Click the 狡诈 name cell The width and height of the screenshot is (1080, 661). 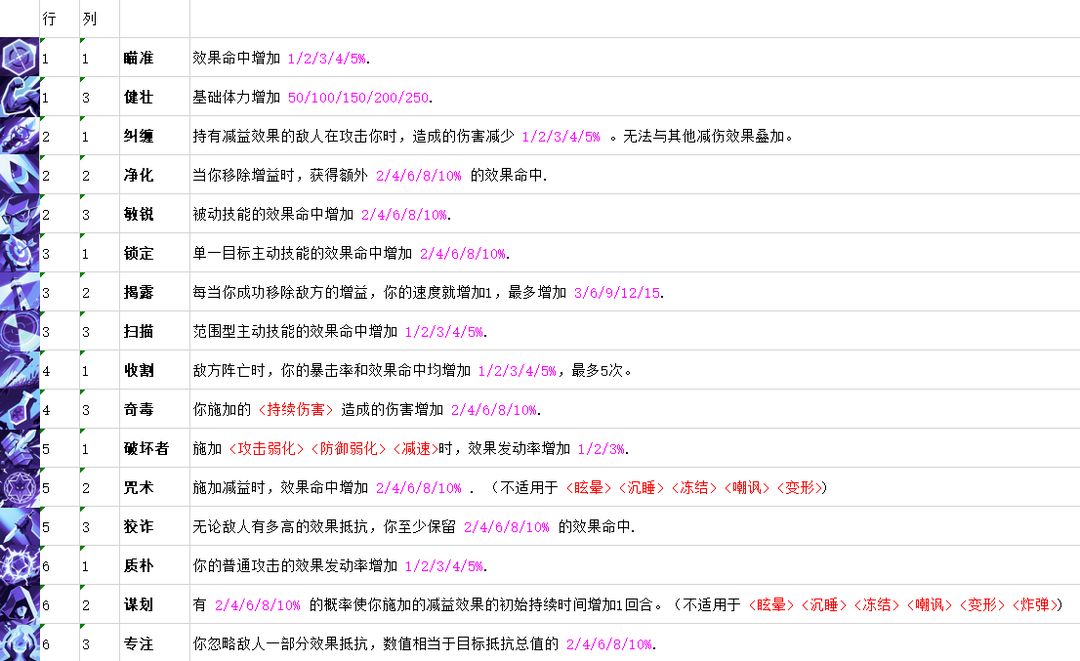coord(154,527)
